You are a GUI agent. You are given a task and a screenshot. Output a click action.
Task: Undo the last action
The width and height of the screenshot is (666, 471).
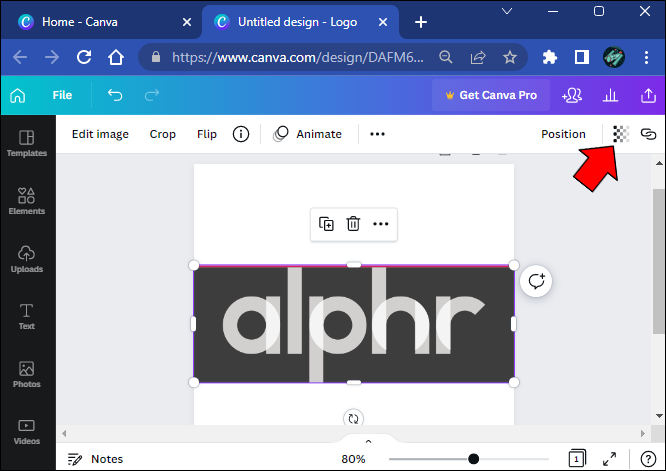[115, 95]
